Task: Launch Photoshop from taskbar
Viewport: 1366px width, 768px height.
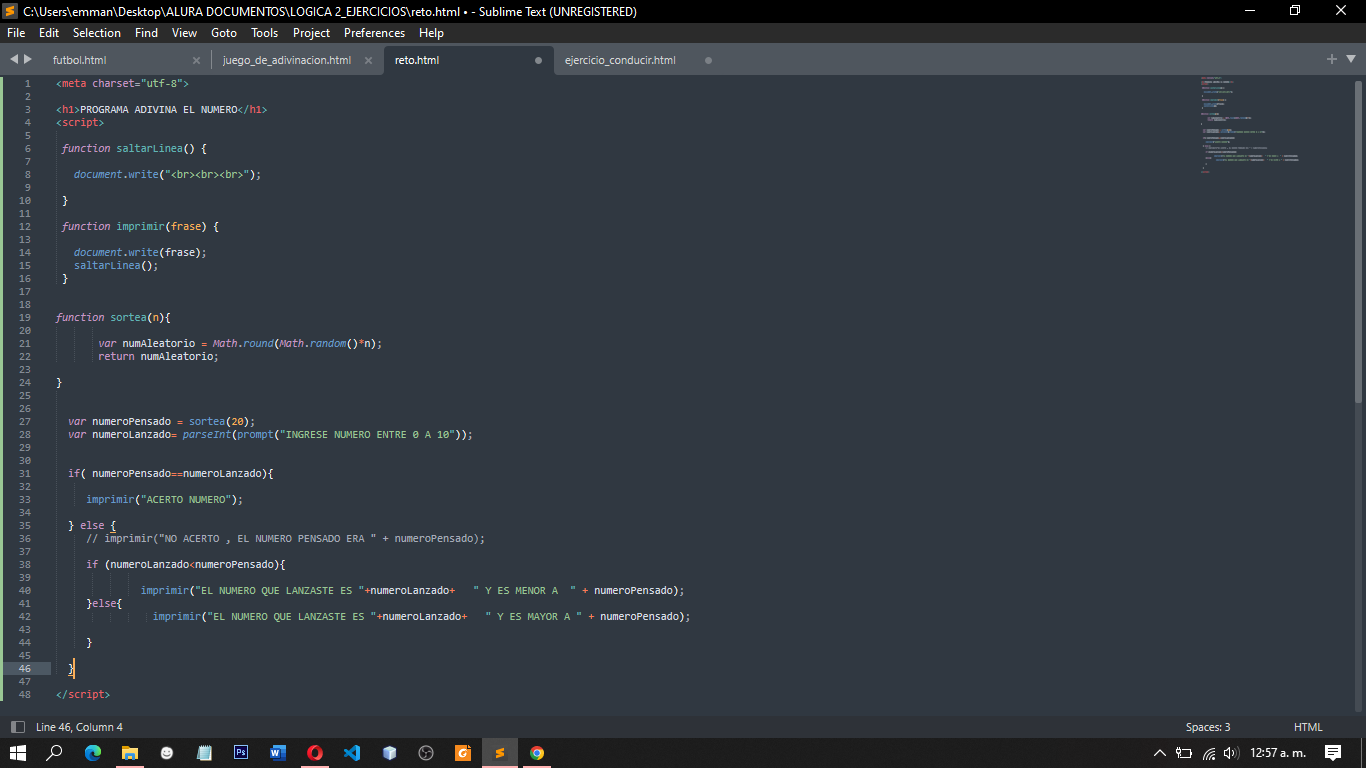Action: click(241, 753)
